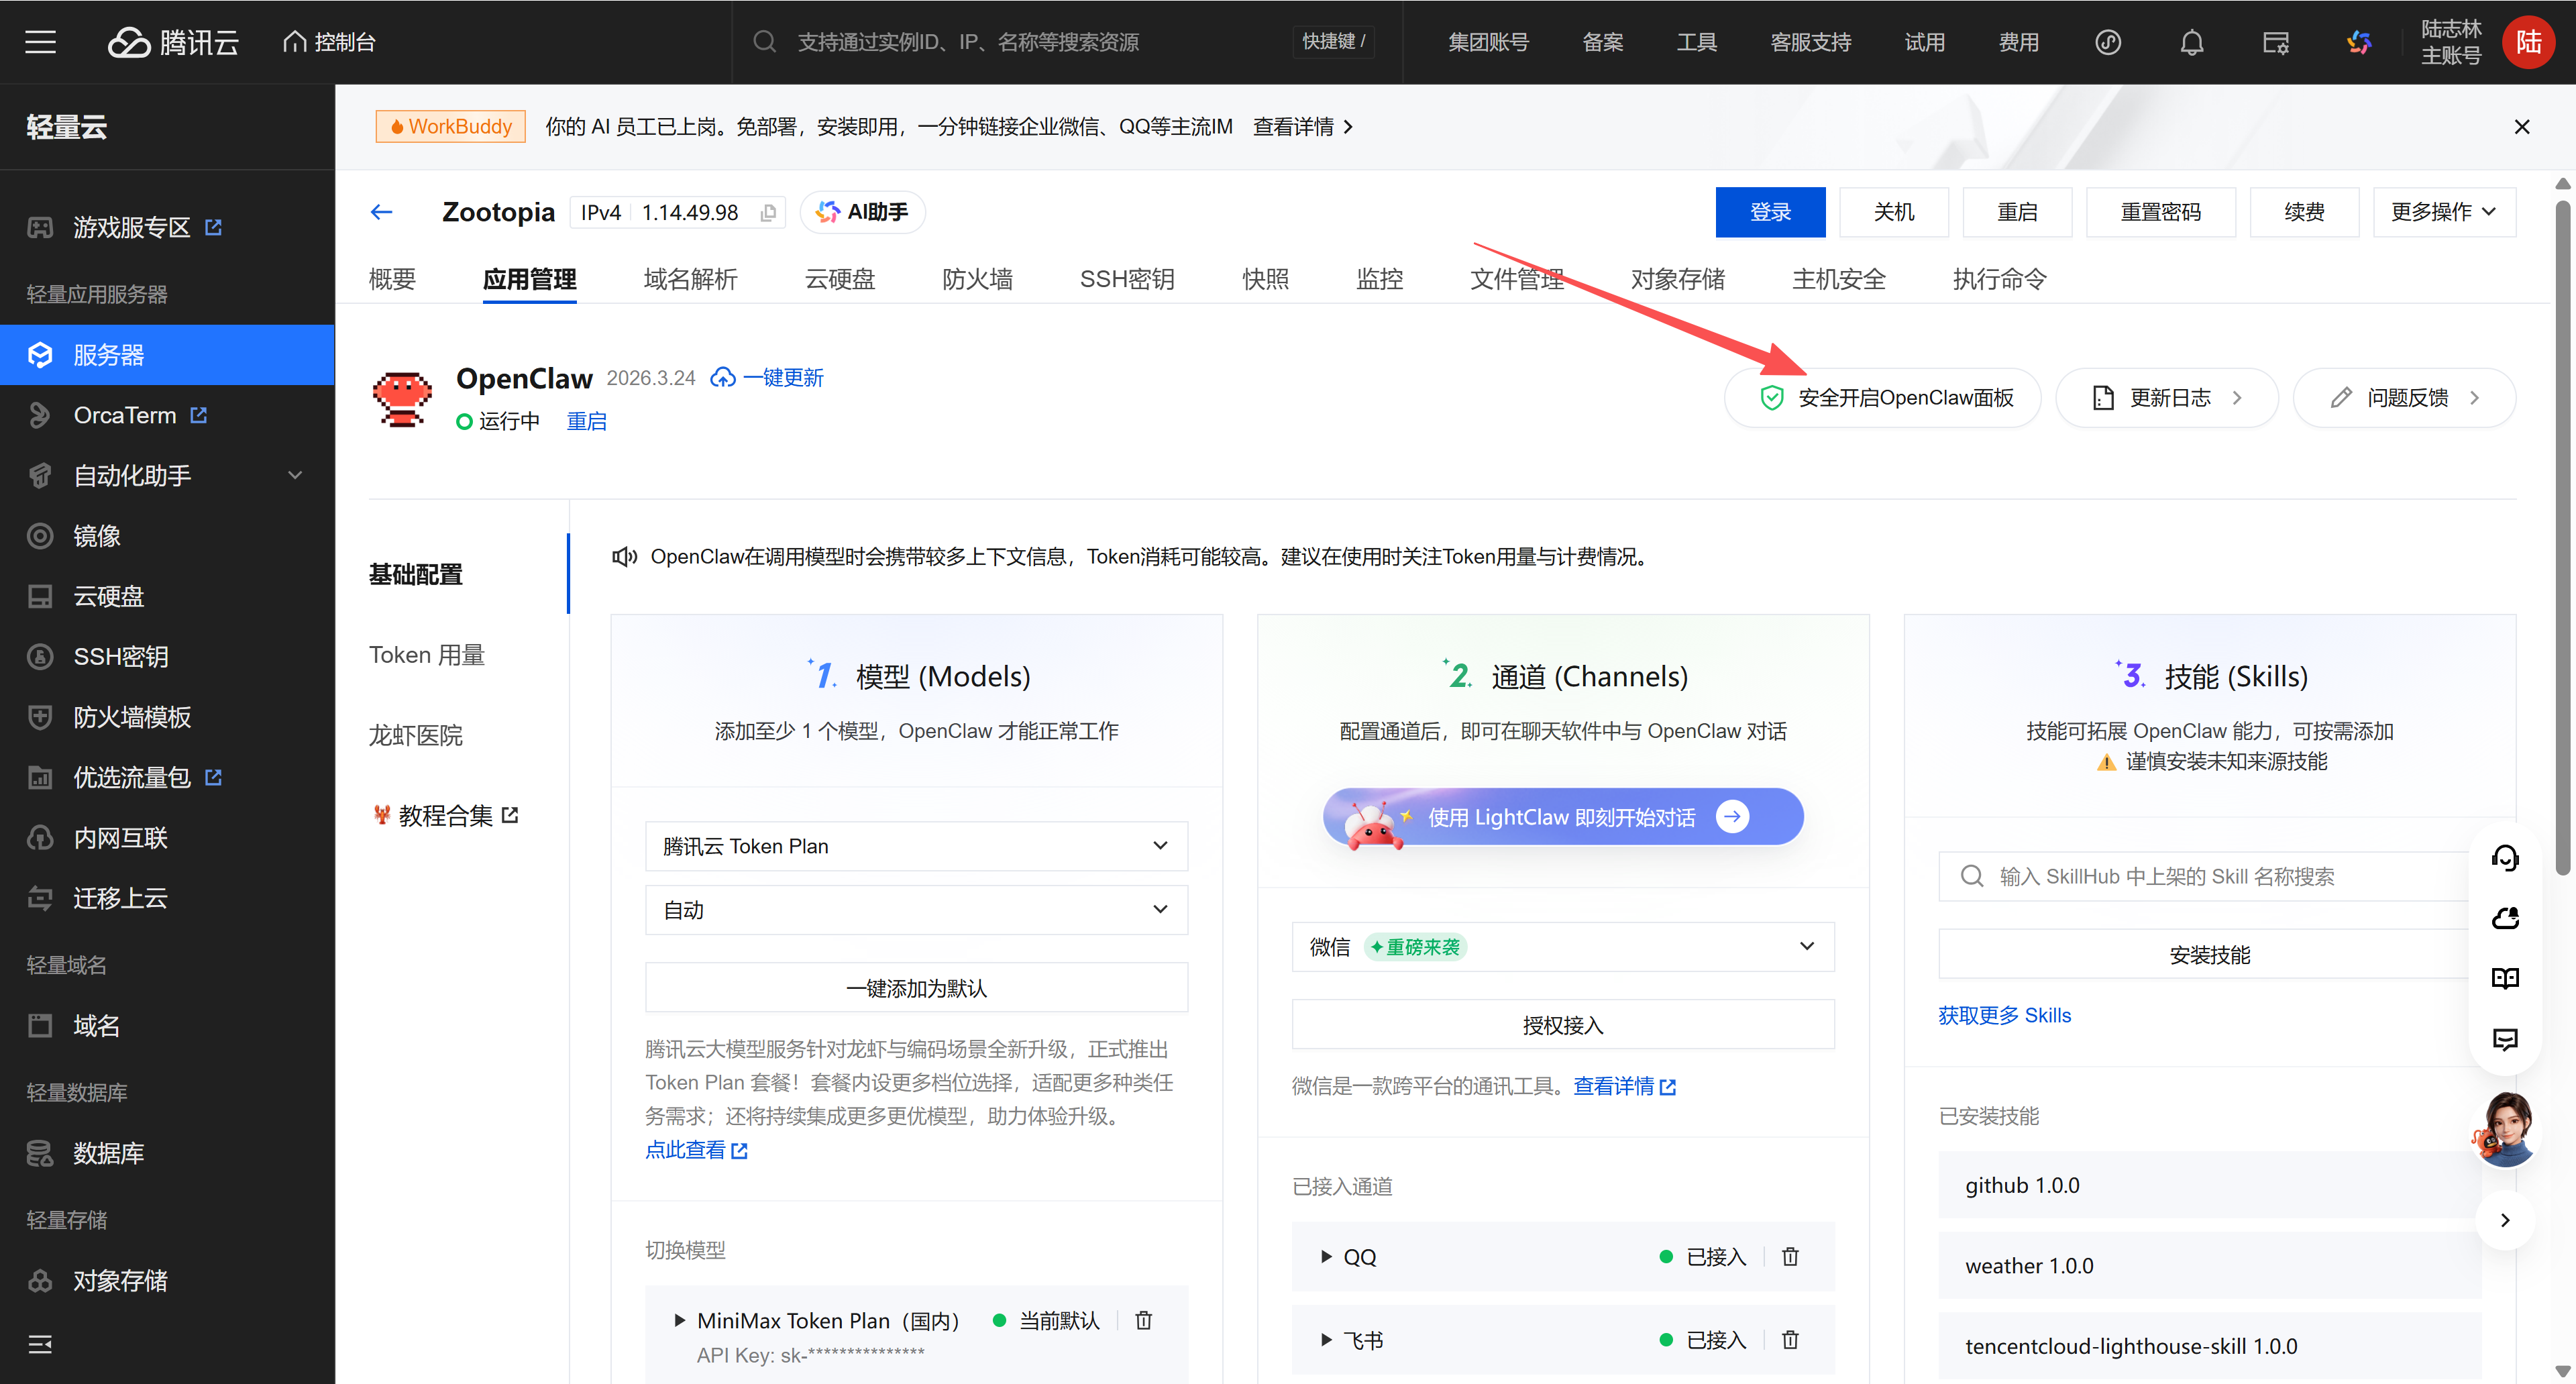Expand the MiniMax Token Plan row
Screen dimensions: 2576x1384
679,1321
